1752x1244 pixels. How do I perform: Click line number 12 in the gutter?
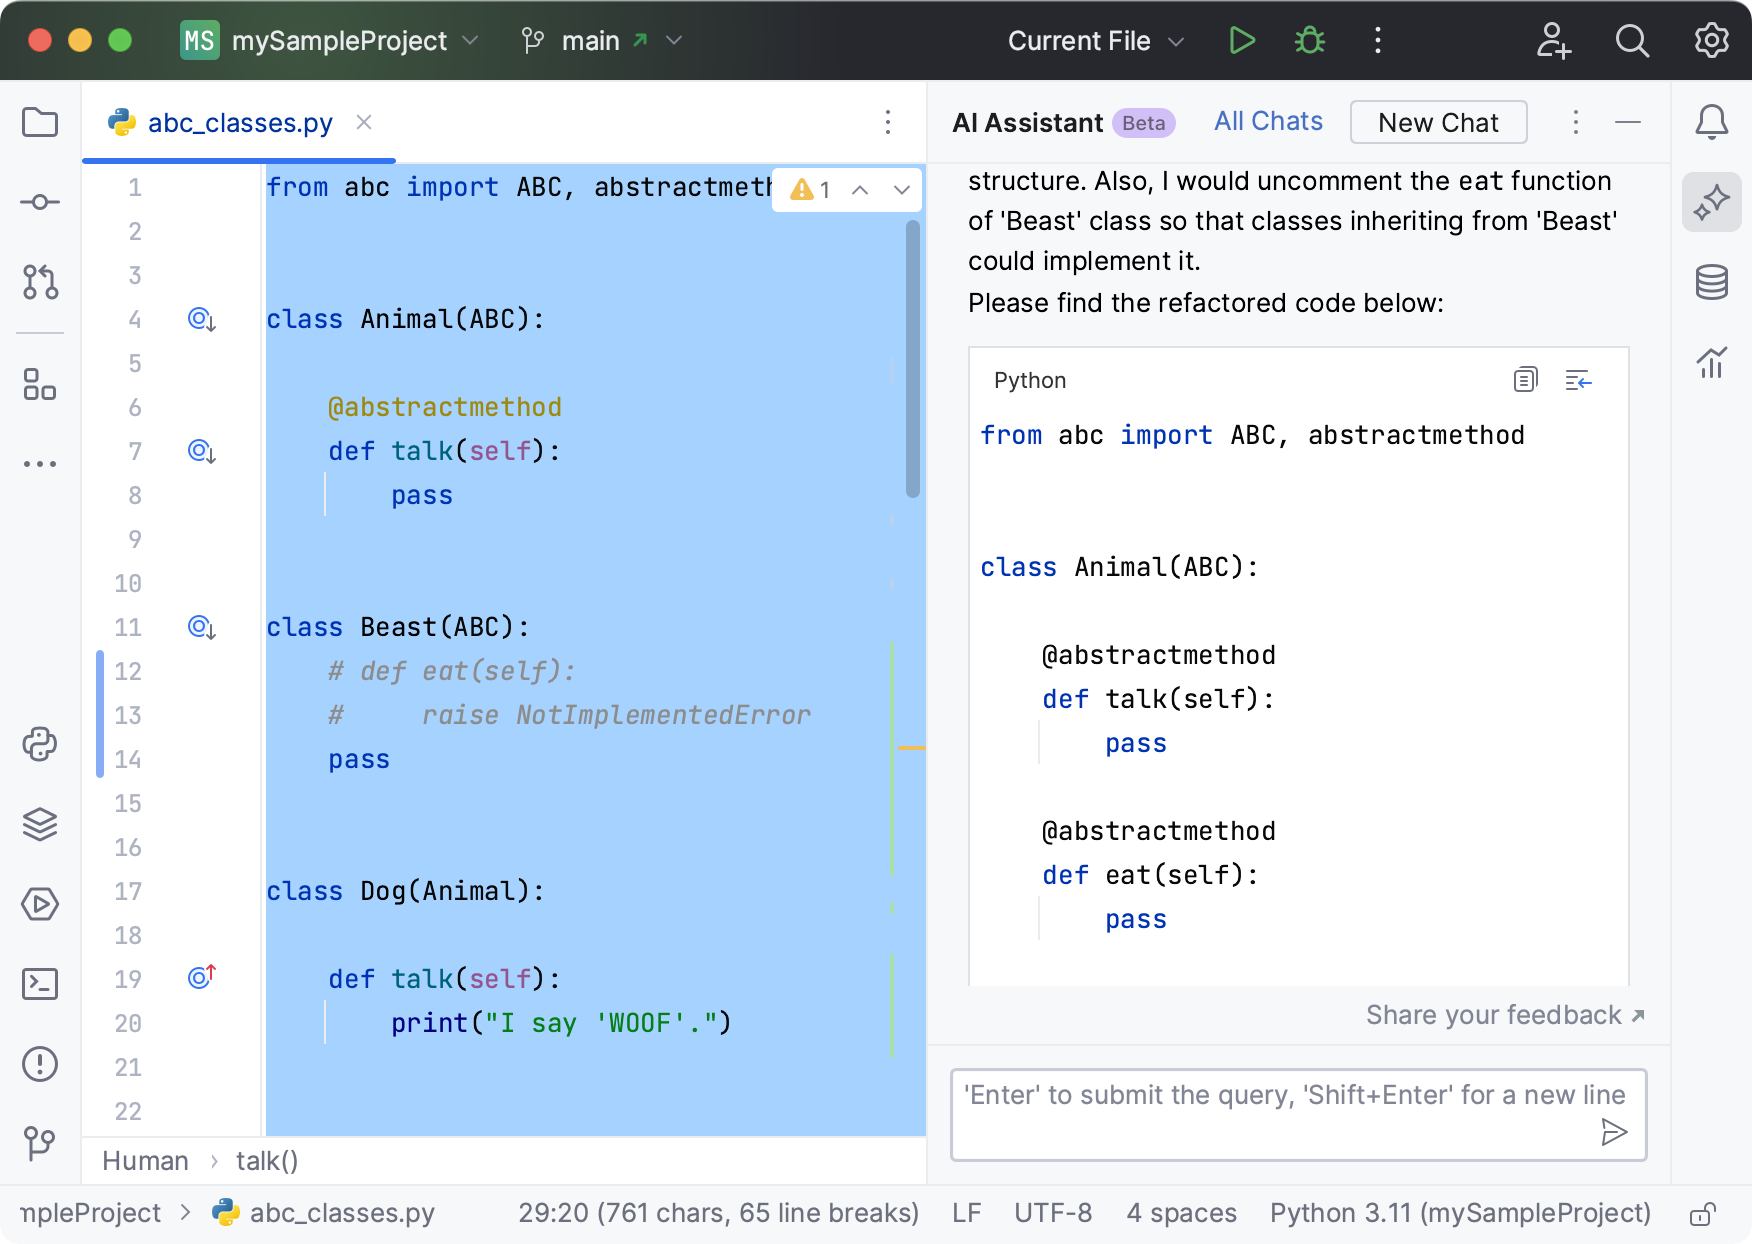pyautogui.click(x=128, y=672)
